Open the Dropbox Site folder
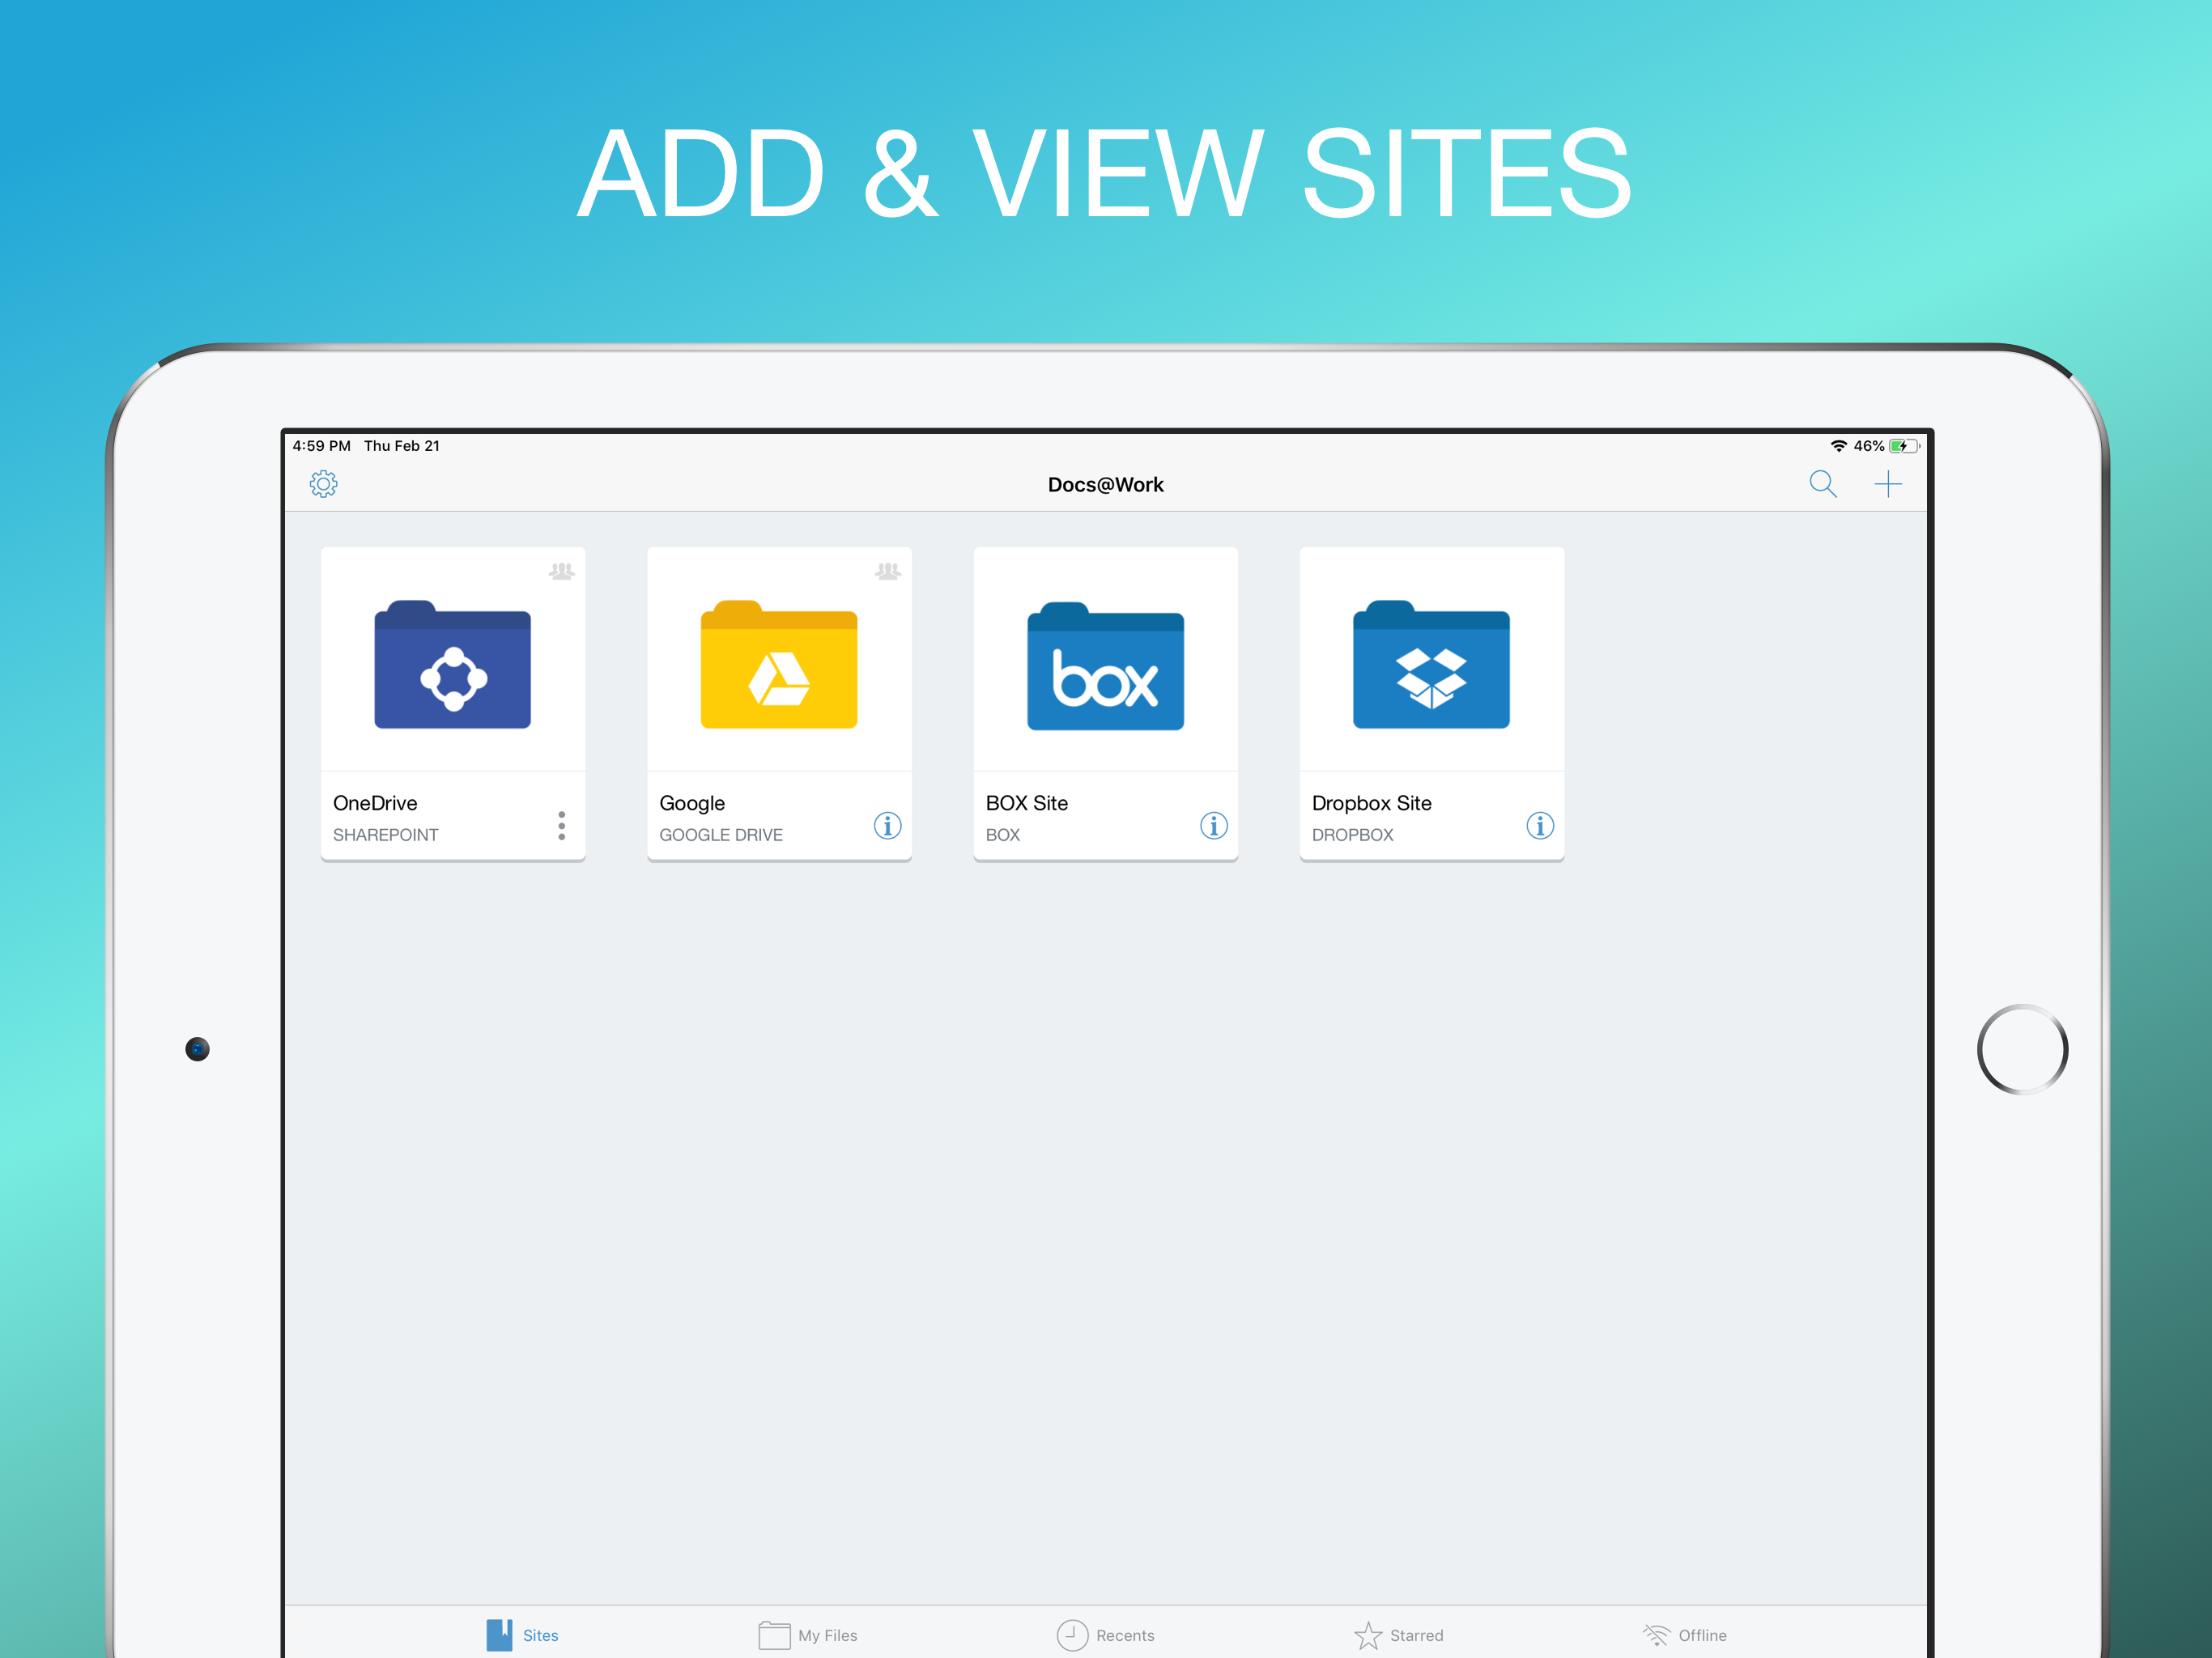Viewport: 2212px width, 1658px height. [x=1431, y=665]
